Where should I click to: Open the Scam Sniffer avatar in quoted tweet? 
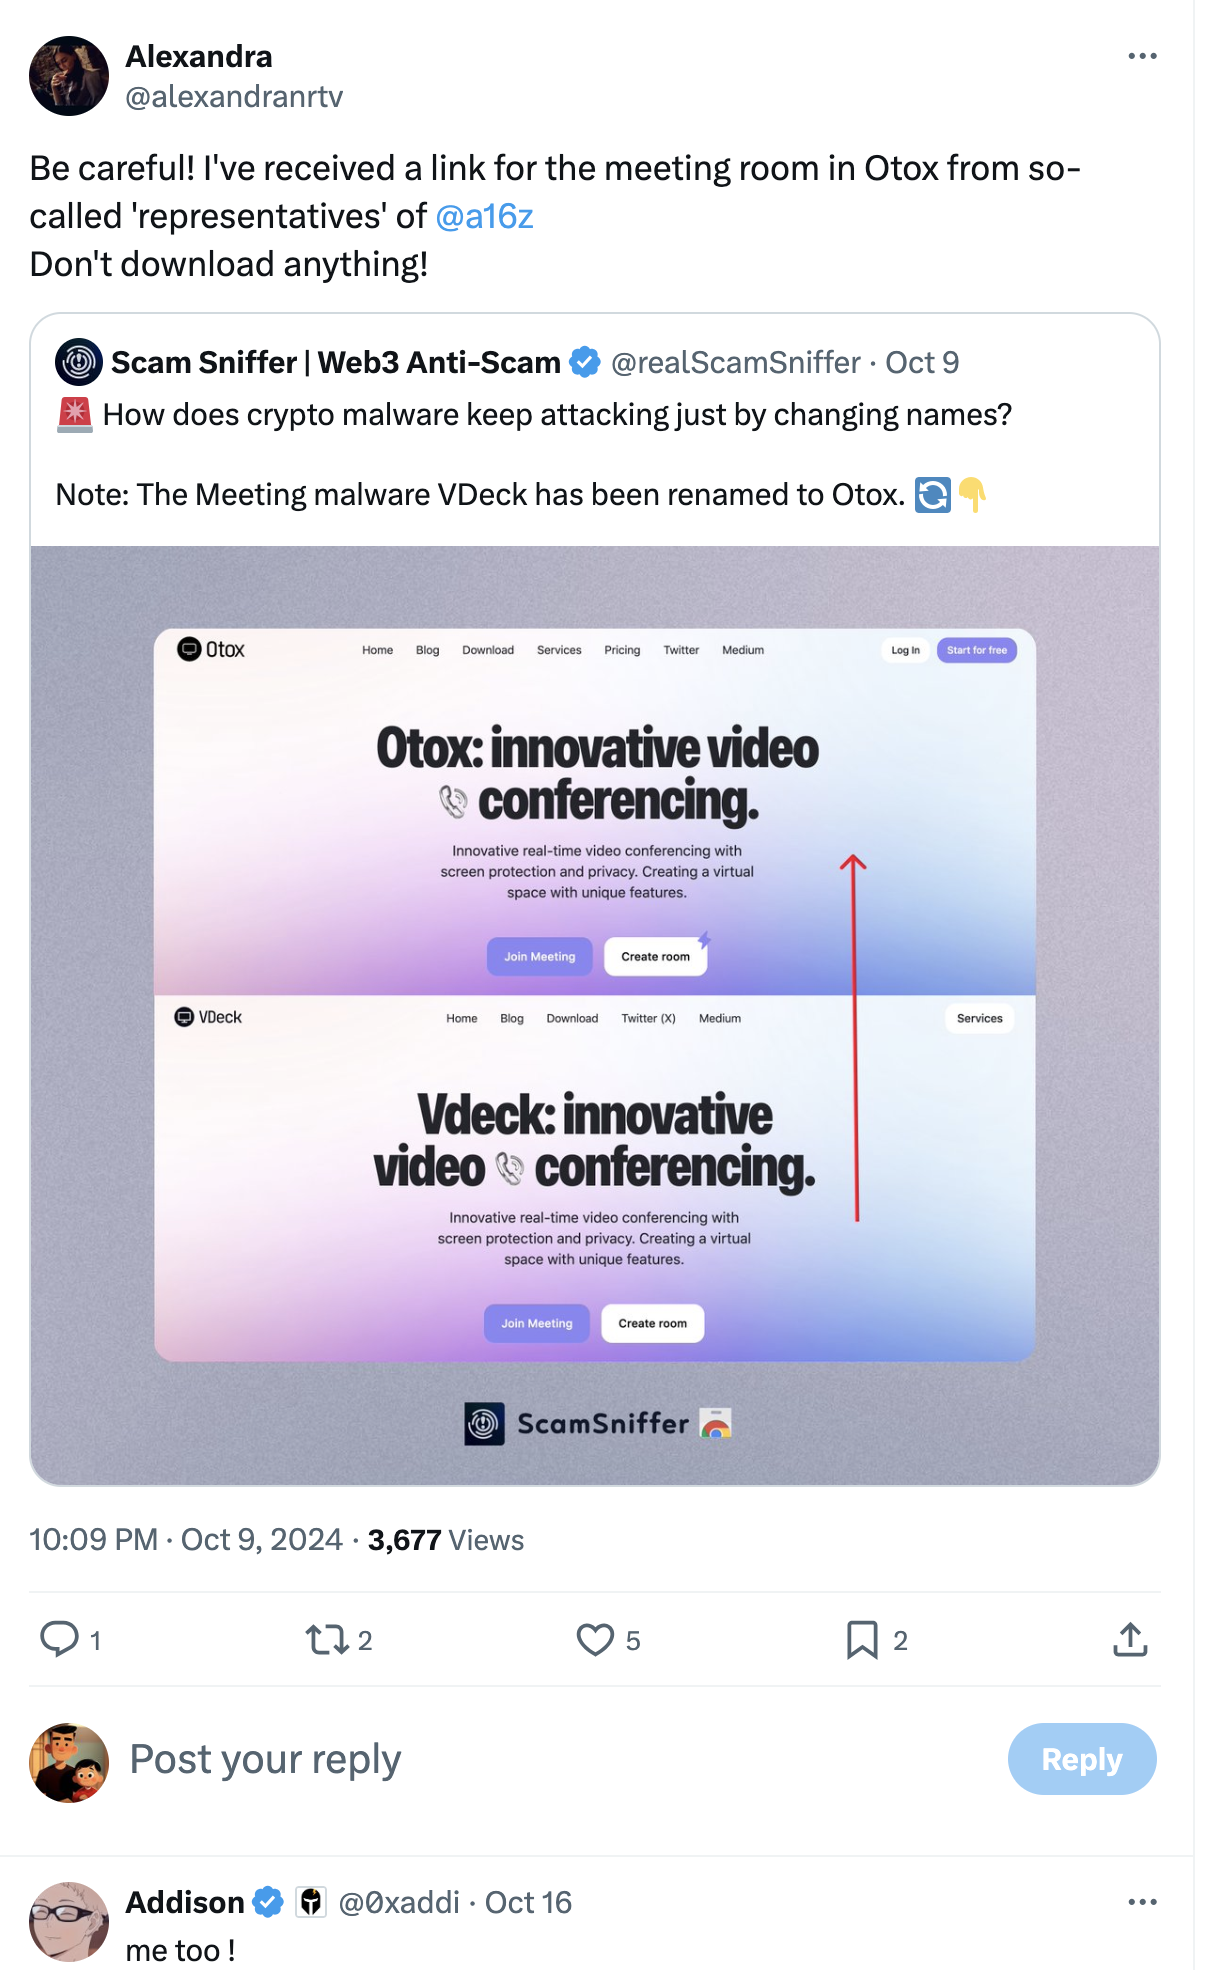tap(79, 362)
